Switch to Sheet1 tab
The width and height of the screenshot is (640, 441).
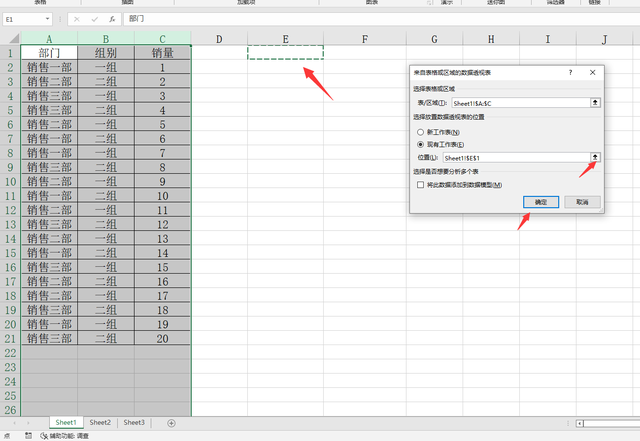click(x=66, y=423)
